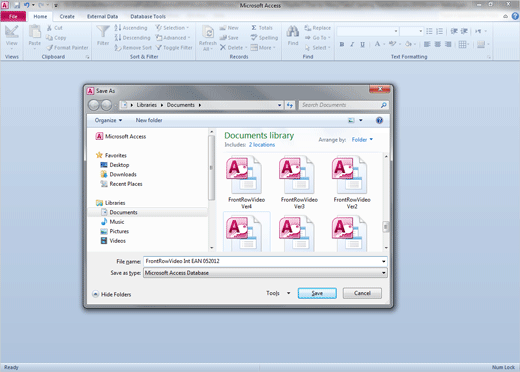The height and width of the screenshot is (372, 520).
Task: Click quick access Save disk icon
Action: point(17,5)
